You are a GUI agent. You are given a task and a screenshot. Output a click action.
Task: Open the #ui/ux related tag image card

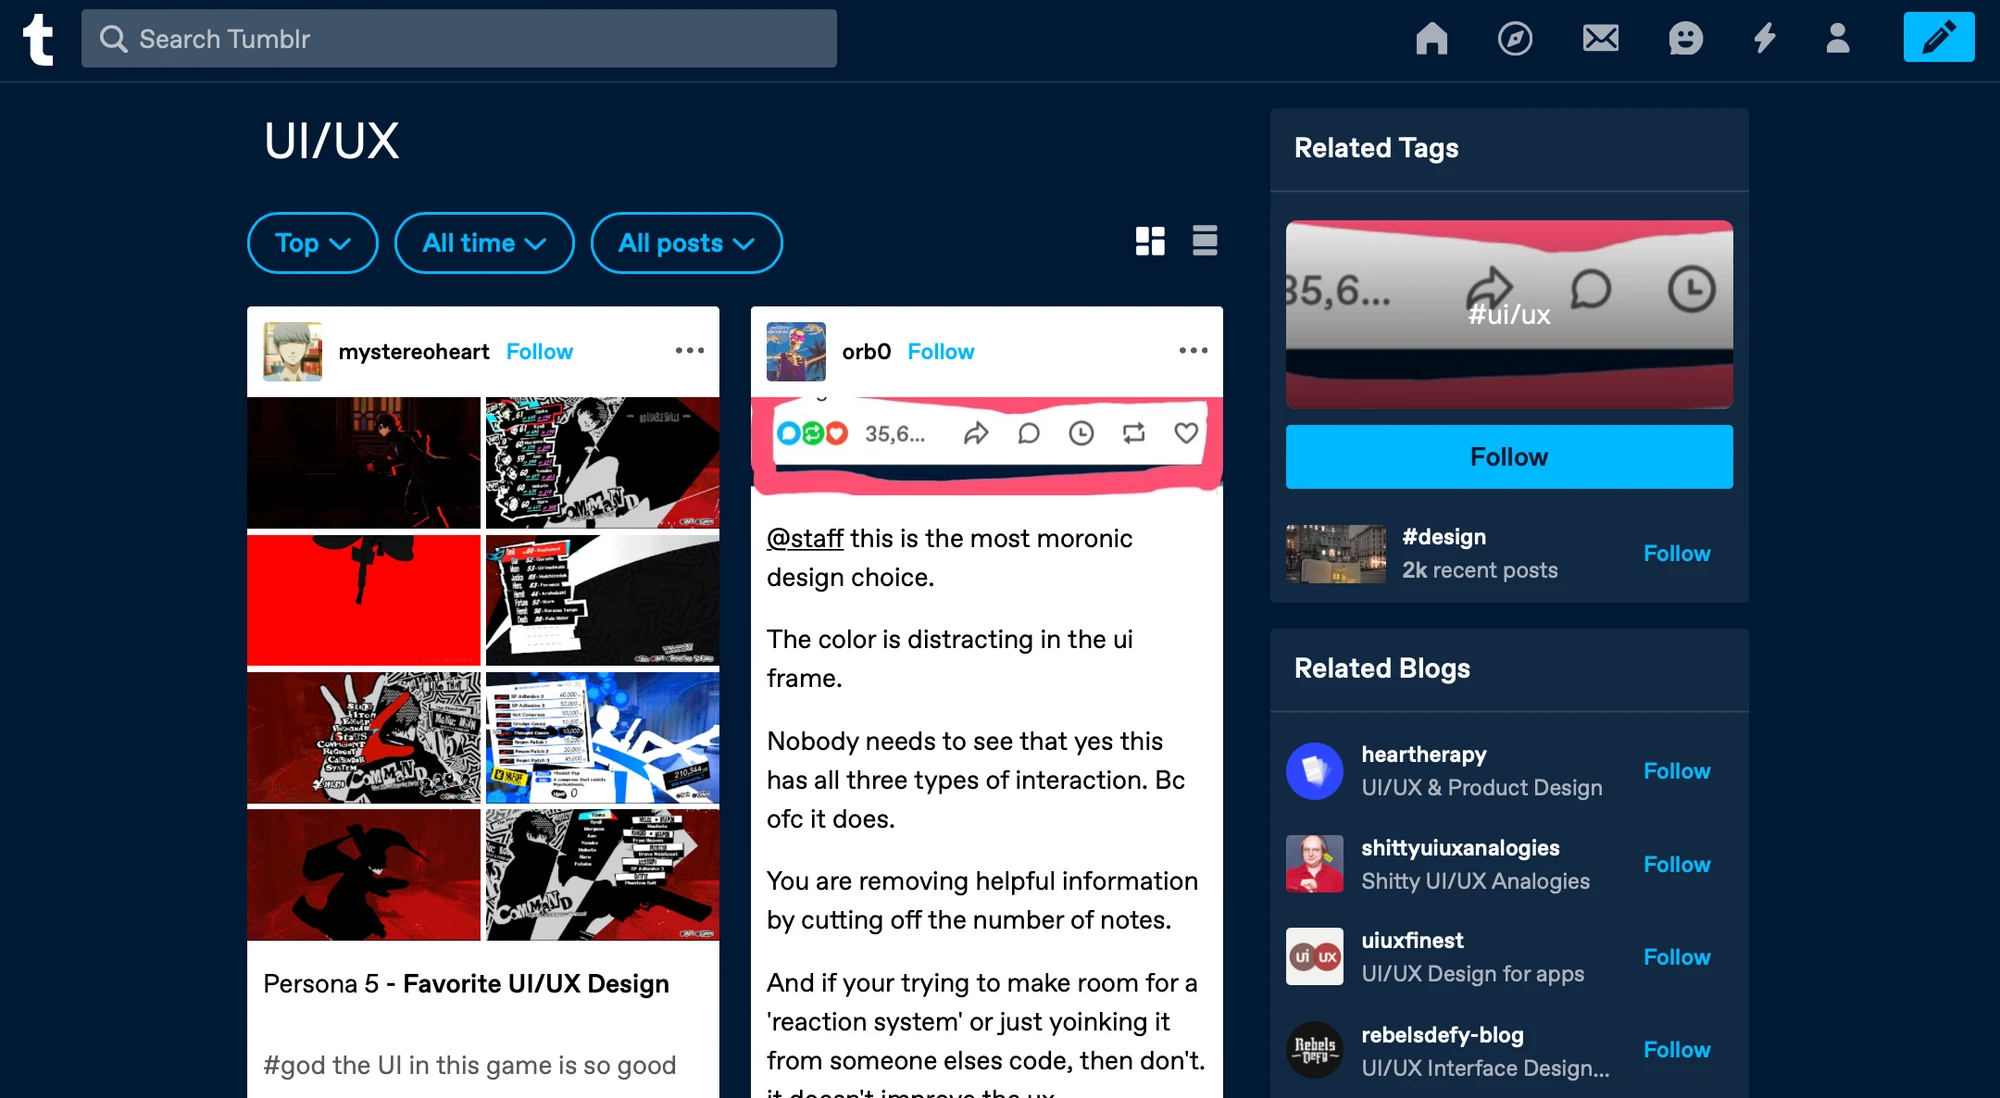point(1509,314)
